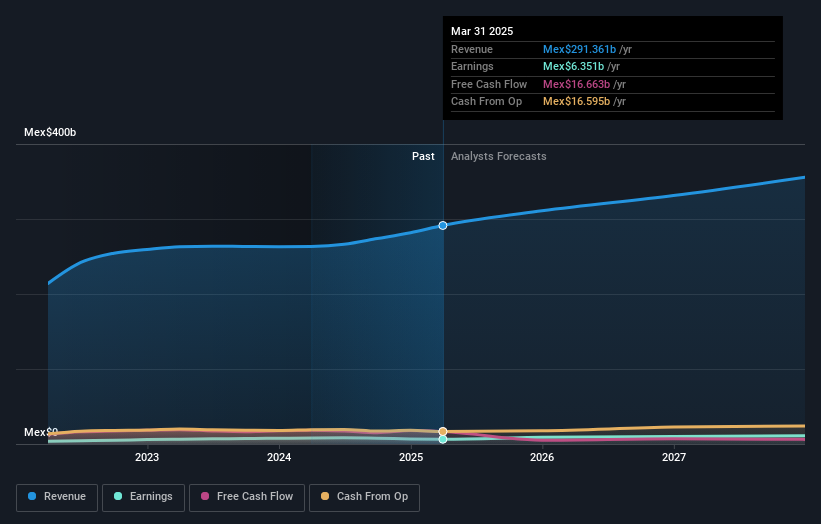Click the Mex$291.361b revenue value
This screenshot has width=821, height=524.
(x=579, y=49)
